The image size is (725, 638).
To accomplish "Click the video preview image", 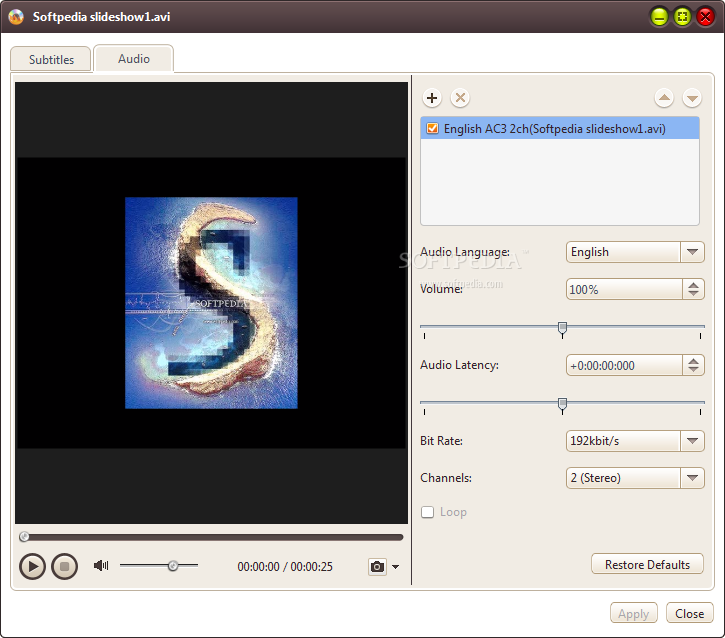I will (x=211, y=303).
